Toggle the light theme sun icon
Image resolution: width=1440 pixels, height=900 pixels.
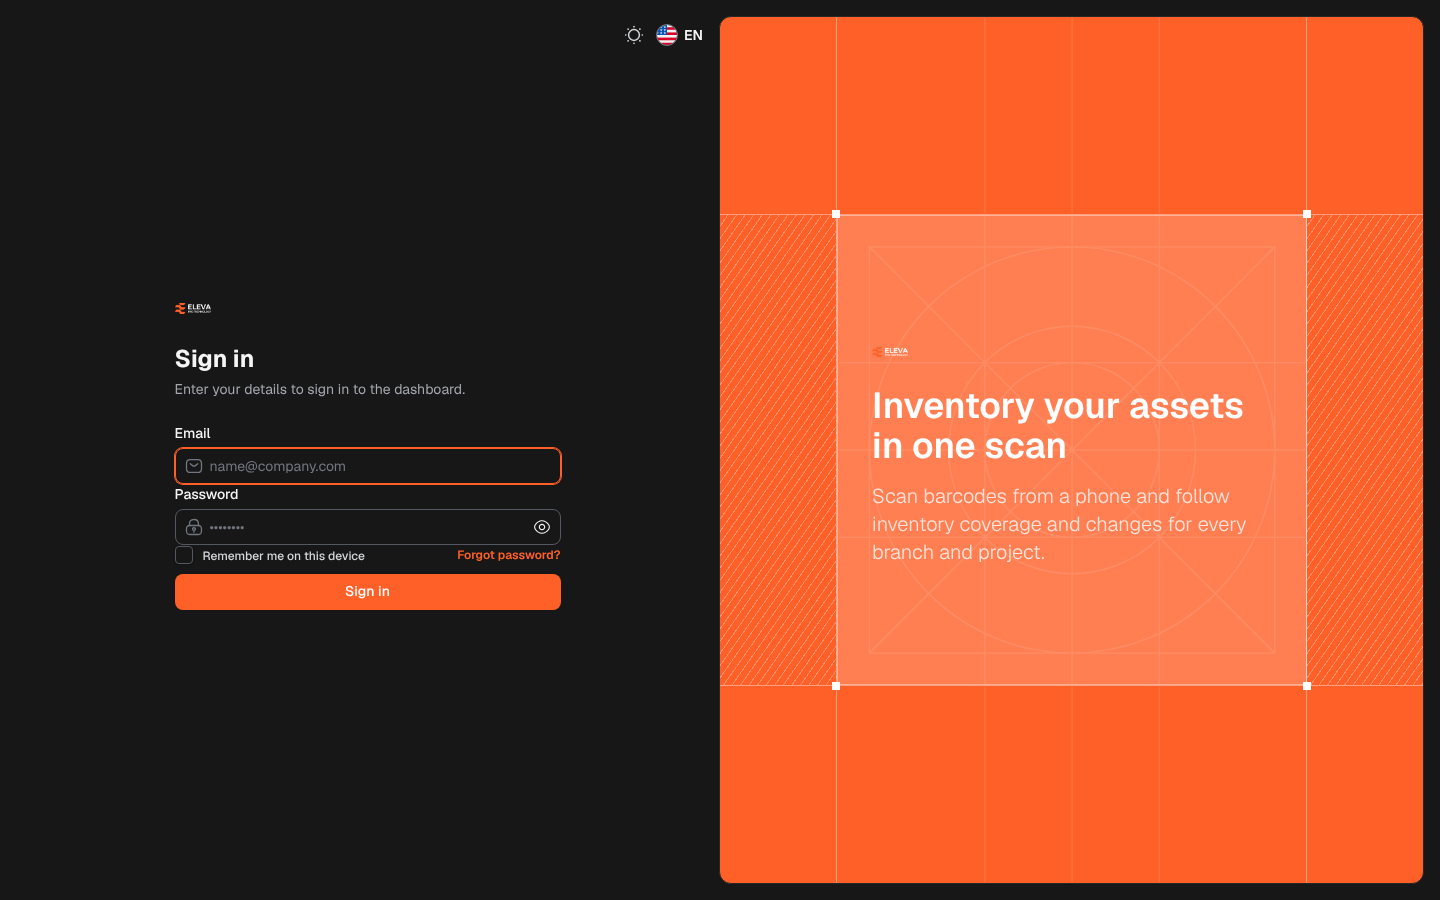(634, 35)
